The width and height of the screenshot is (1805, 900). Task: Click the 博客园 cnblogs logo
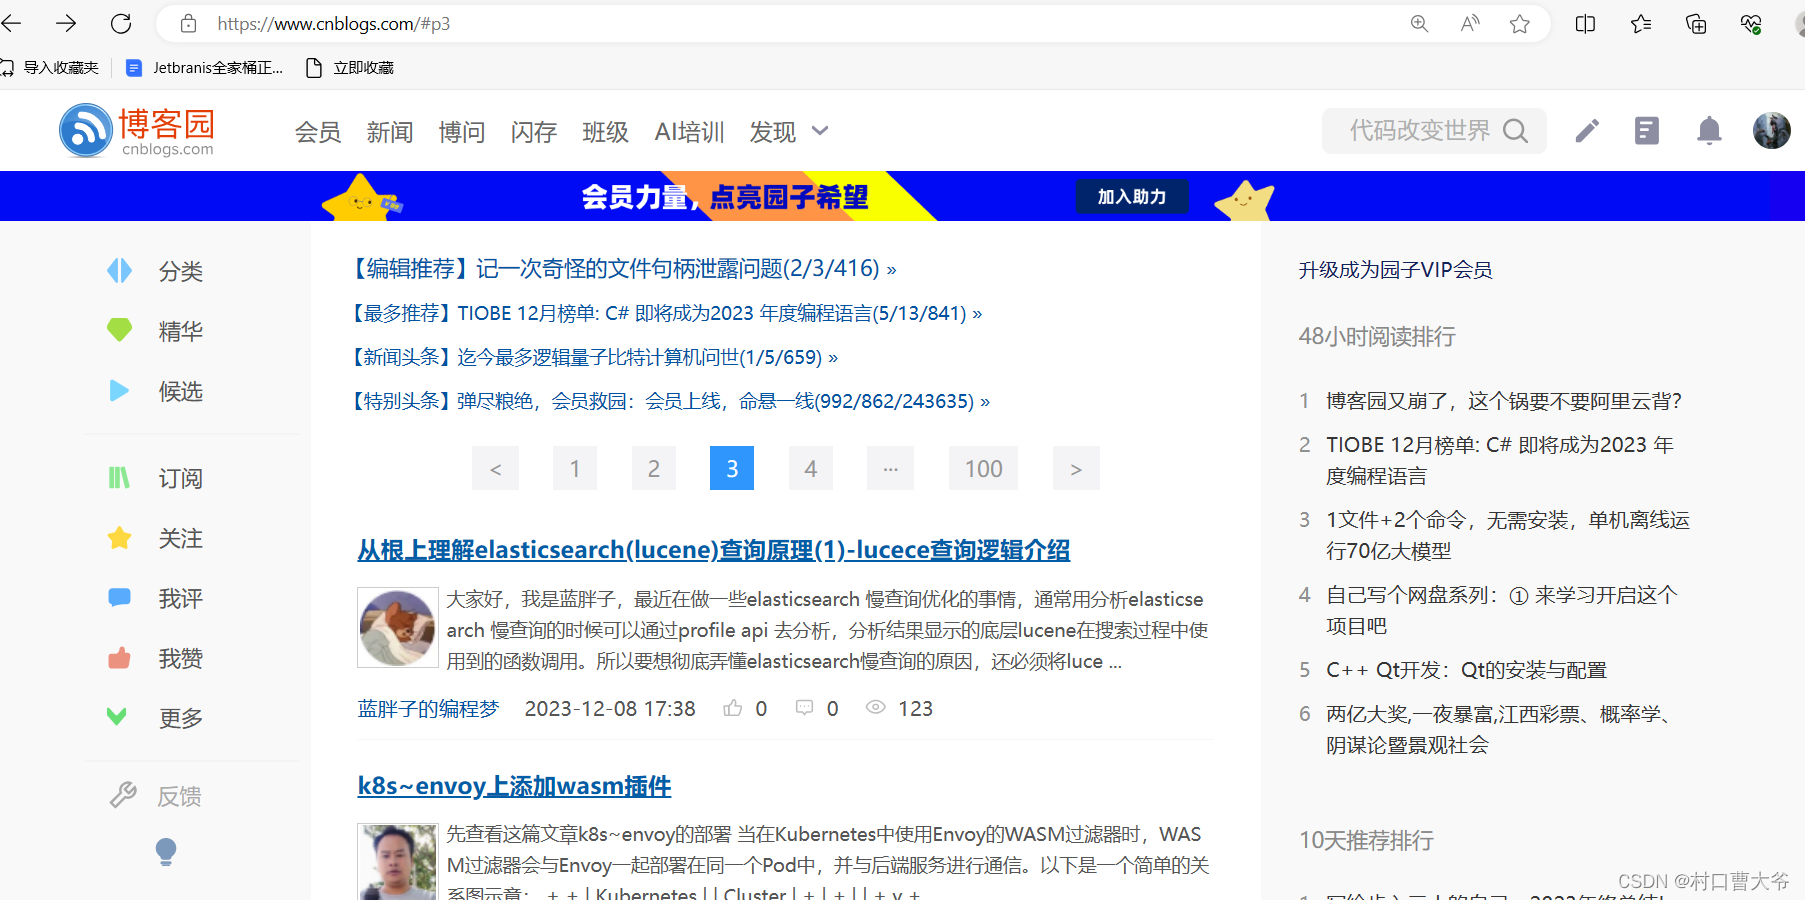pyautogui.click(x=137, y=130)
